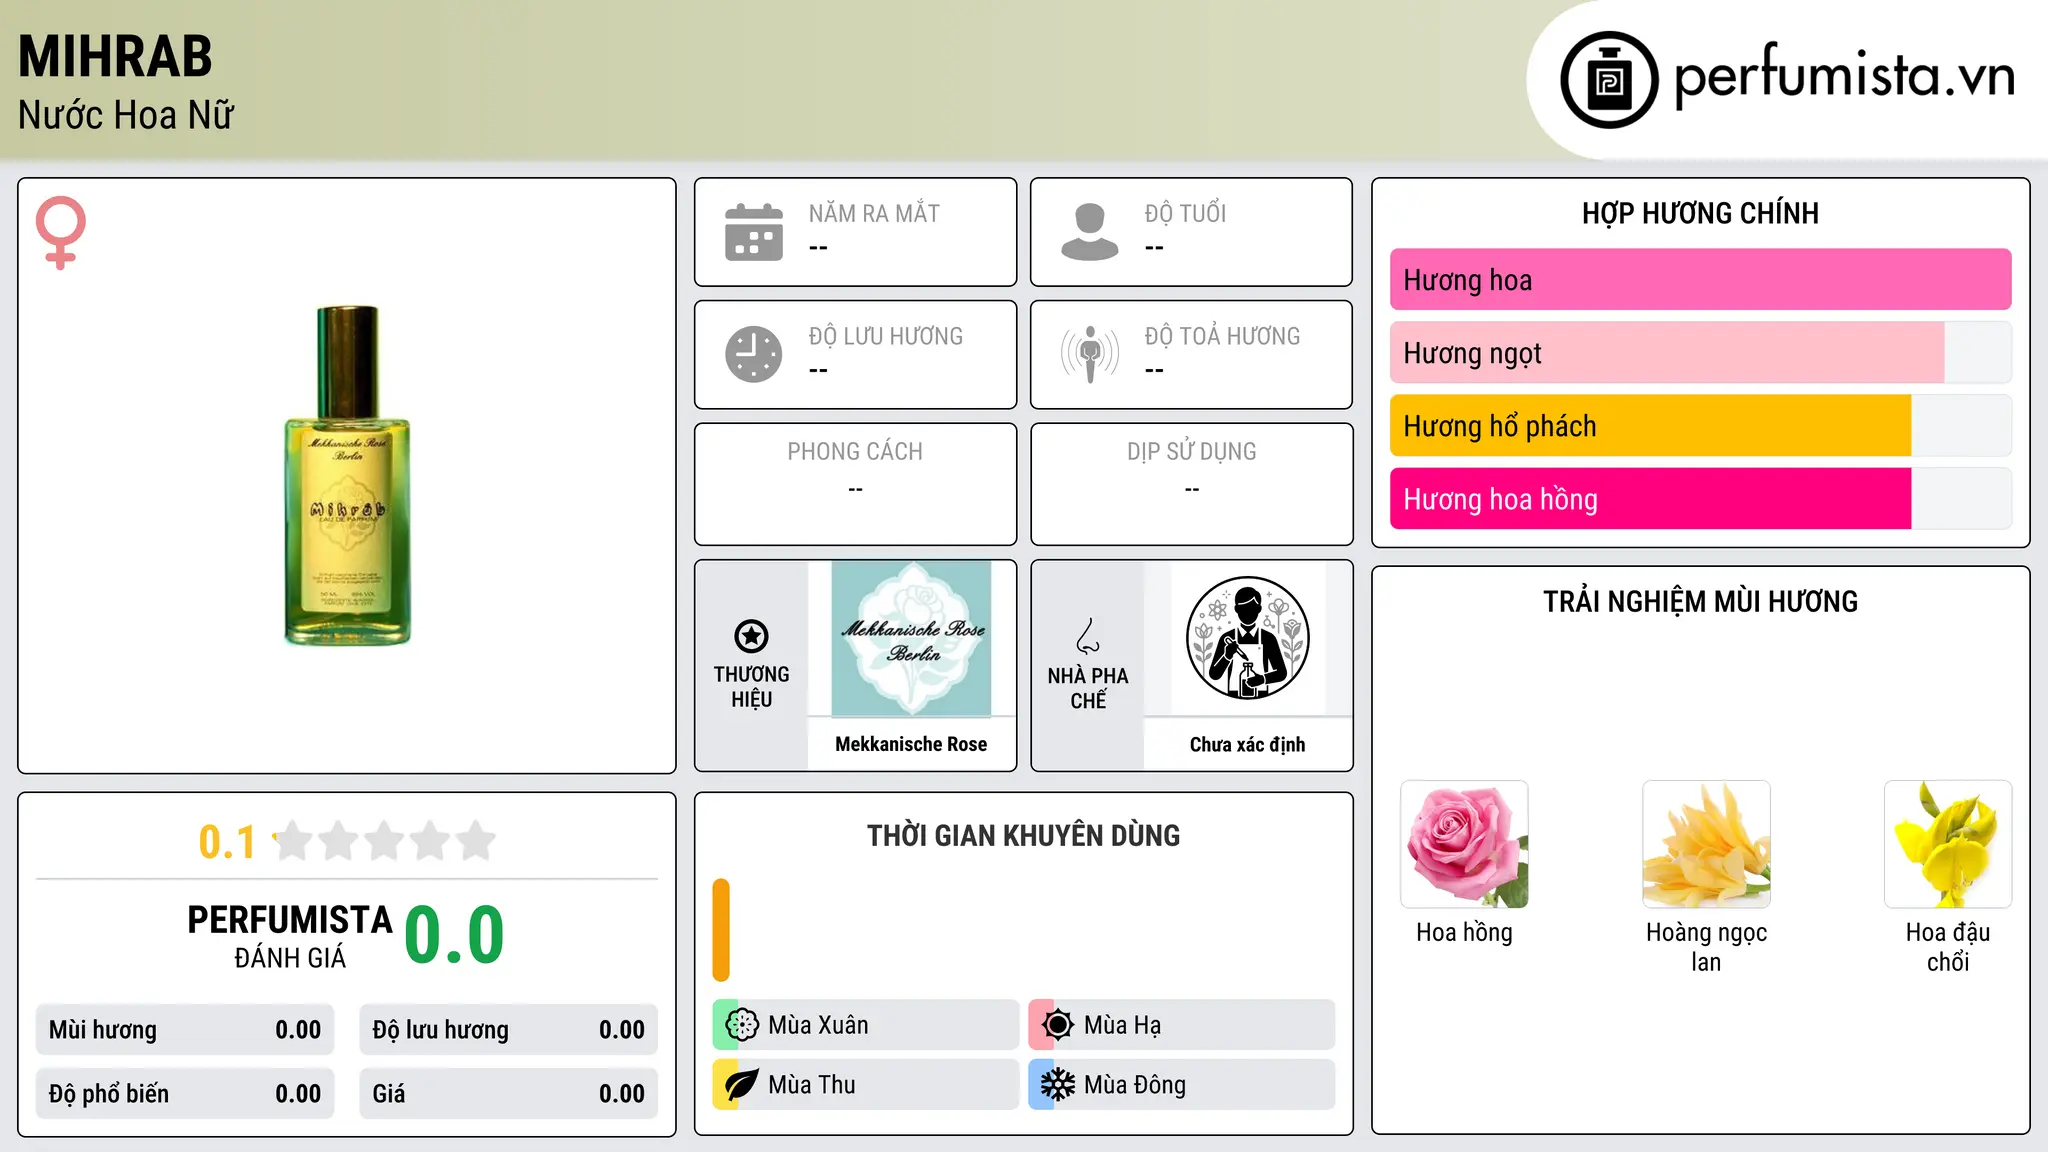This screenshot has width=2048, height=1152.
Task: Click the perfumista.vn site name
Action: (x=1845, y=76)
